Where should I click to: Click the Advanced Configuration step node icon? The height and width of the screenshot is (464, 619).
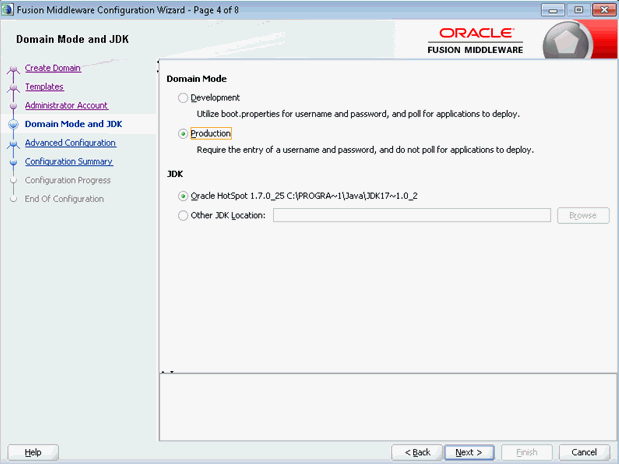[x=13, y=144]
